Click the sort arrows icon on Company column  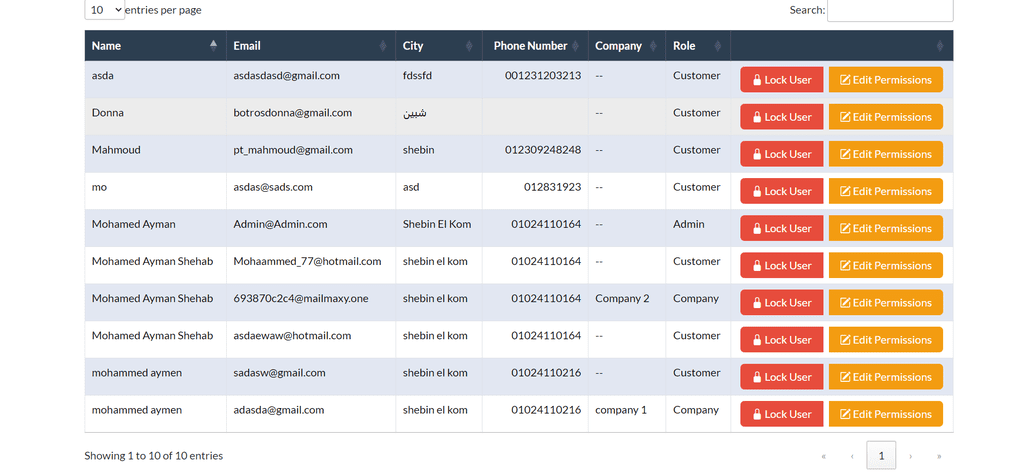(653, 46)
